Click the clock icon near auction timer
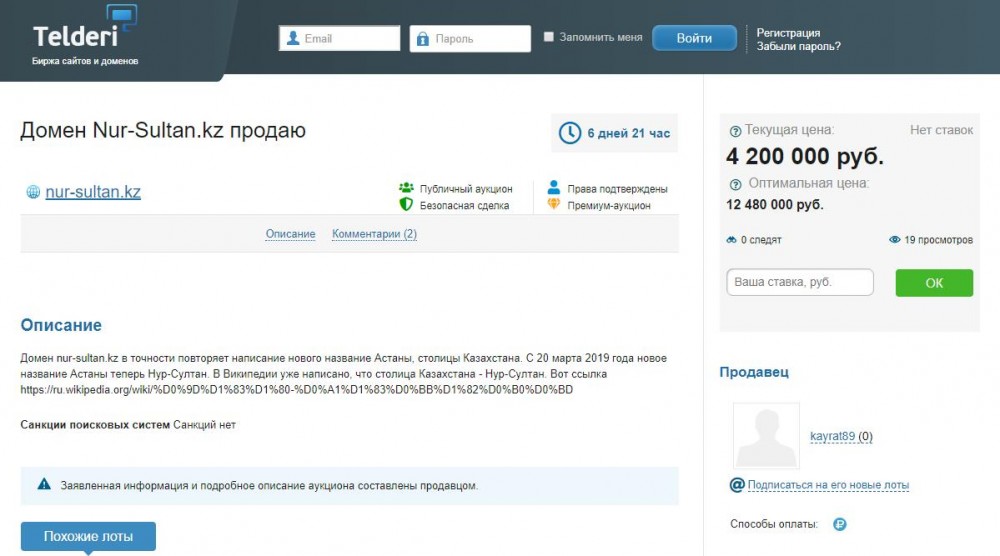The width and height of the screenshot is (1000, 556). coord(569,133)
